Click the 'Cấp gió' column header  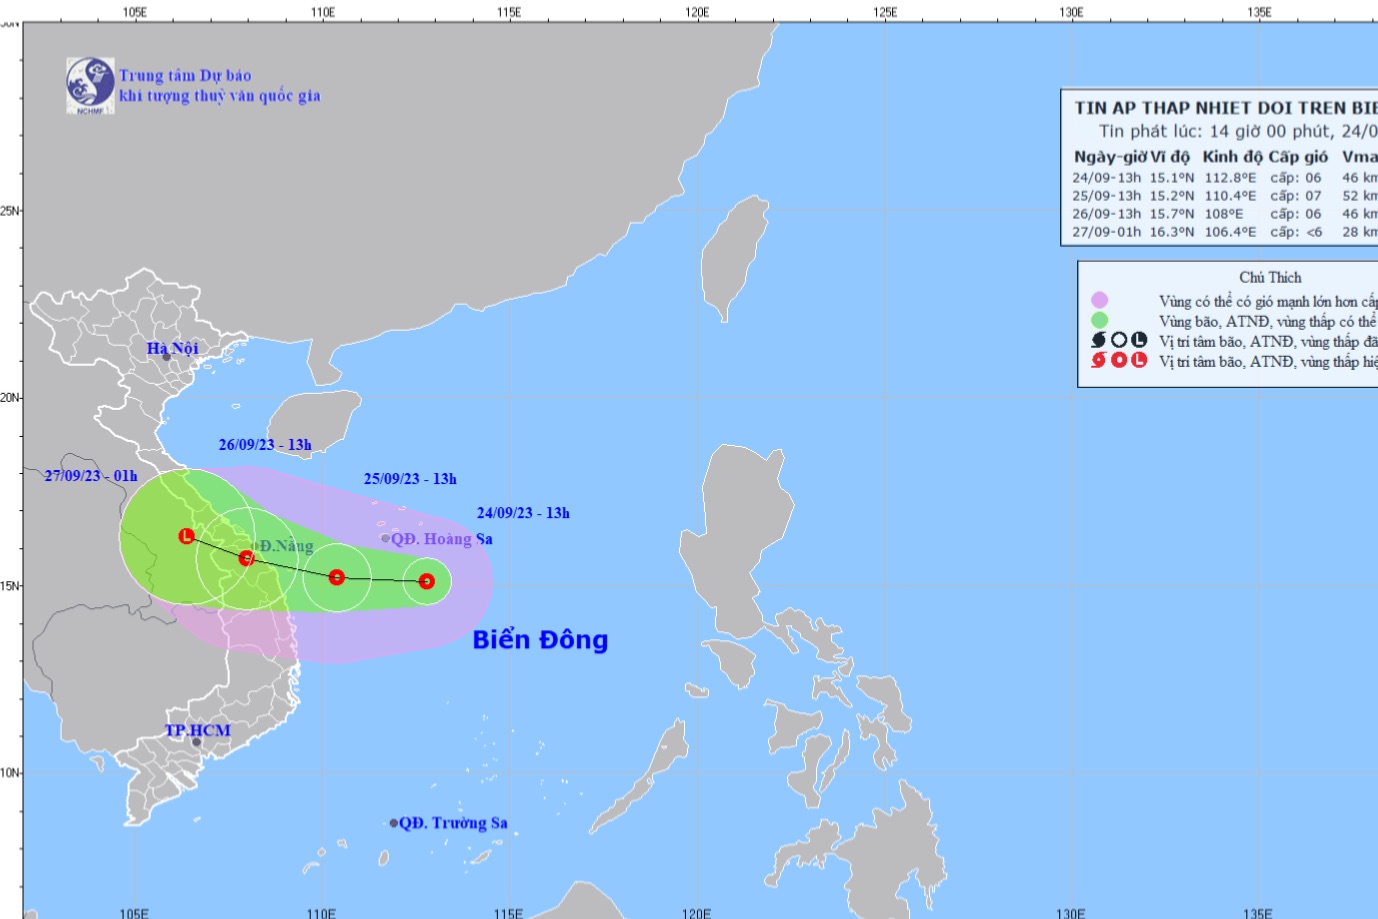tap(1299, 157)
